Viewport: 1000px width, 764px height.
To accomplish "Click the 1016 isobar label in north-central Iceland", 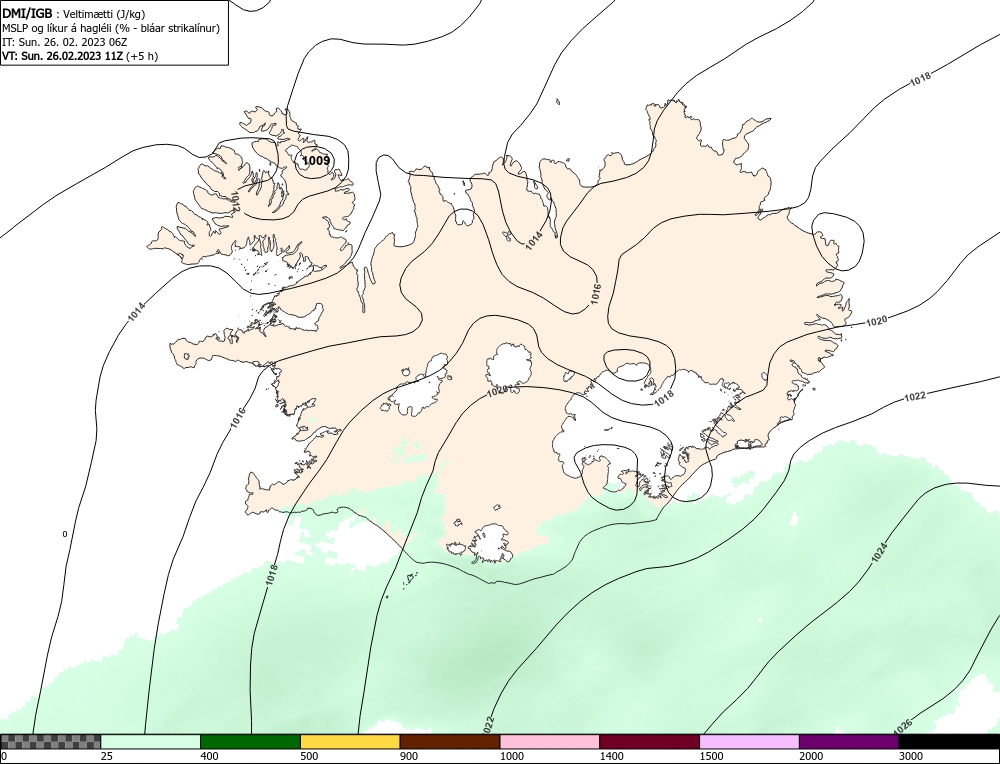I will 596,294.
